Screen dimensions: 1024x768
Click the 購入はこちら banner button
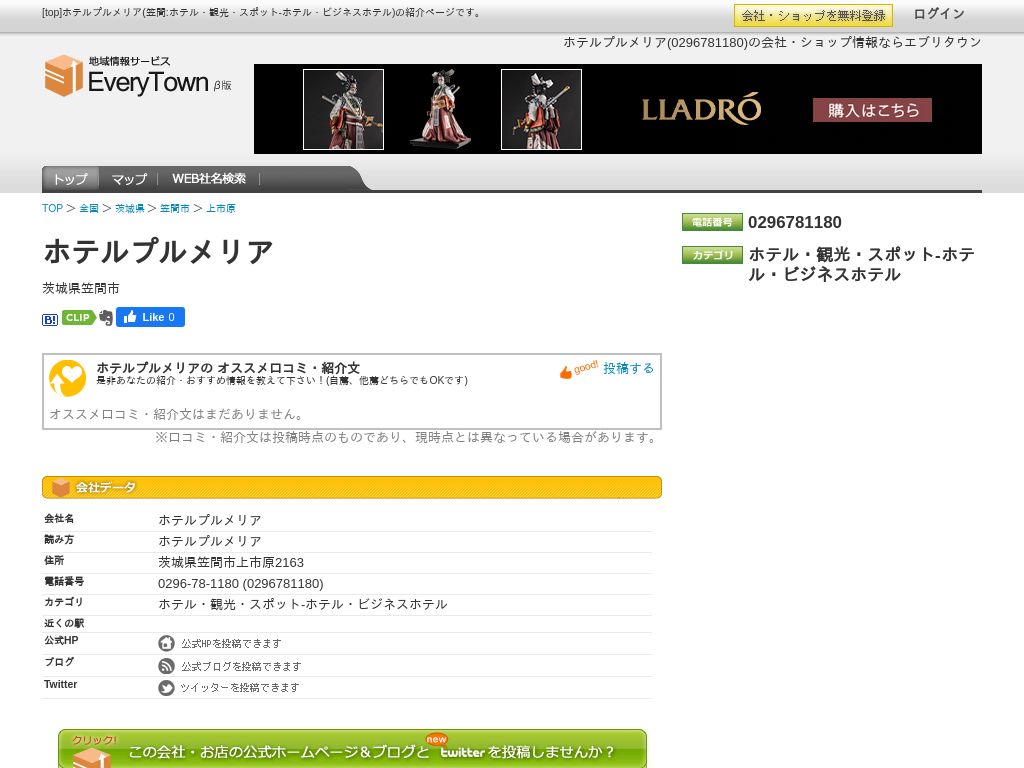[x=872, y=110]
